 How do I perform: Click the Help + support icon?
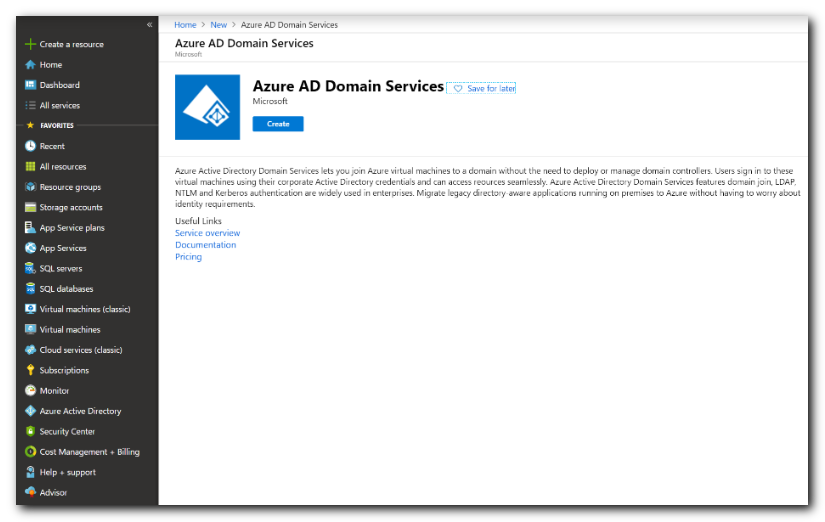coord(31,472)
